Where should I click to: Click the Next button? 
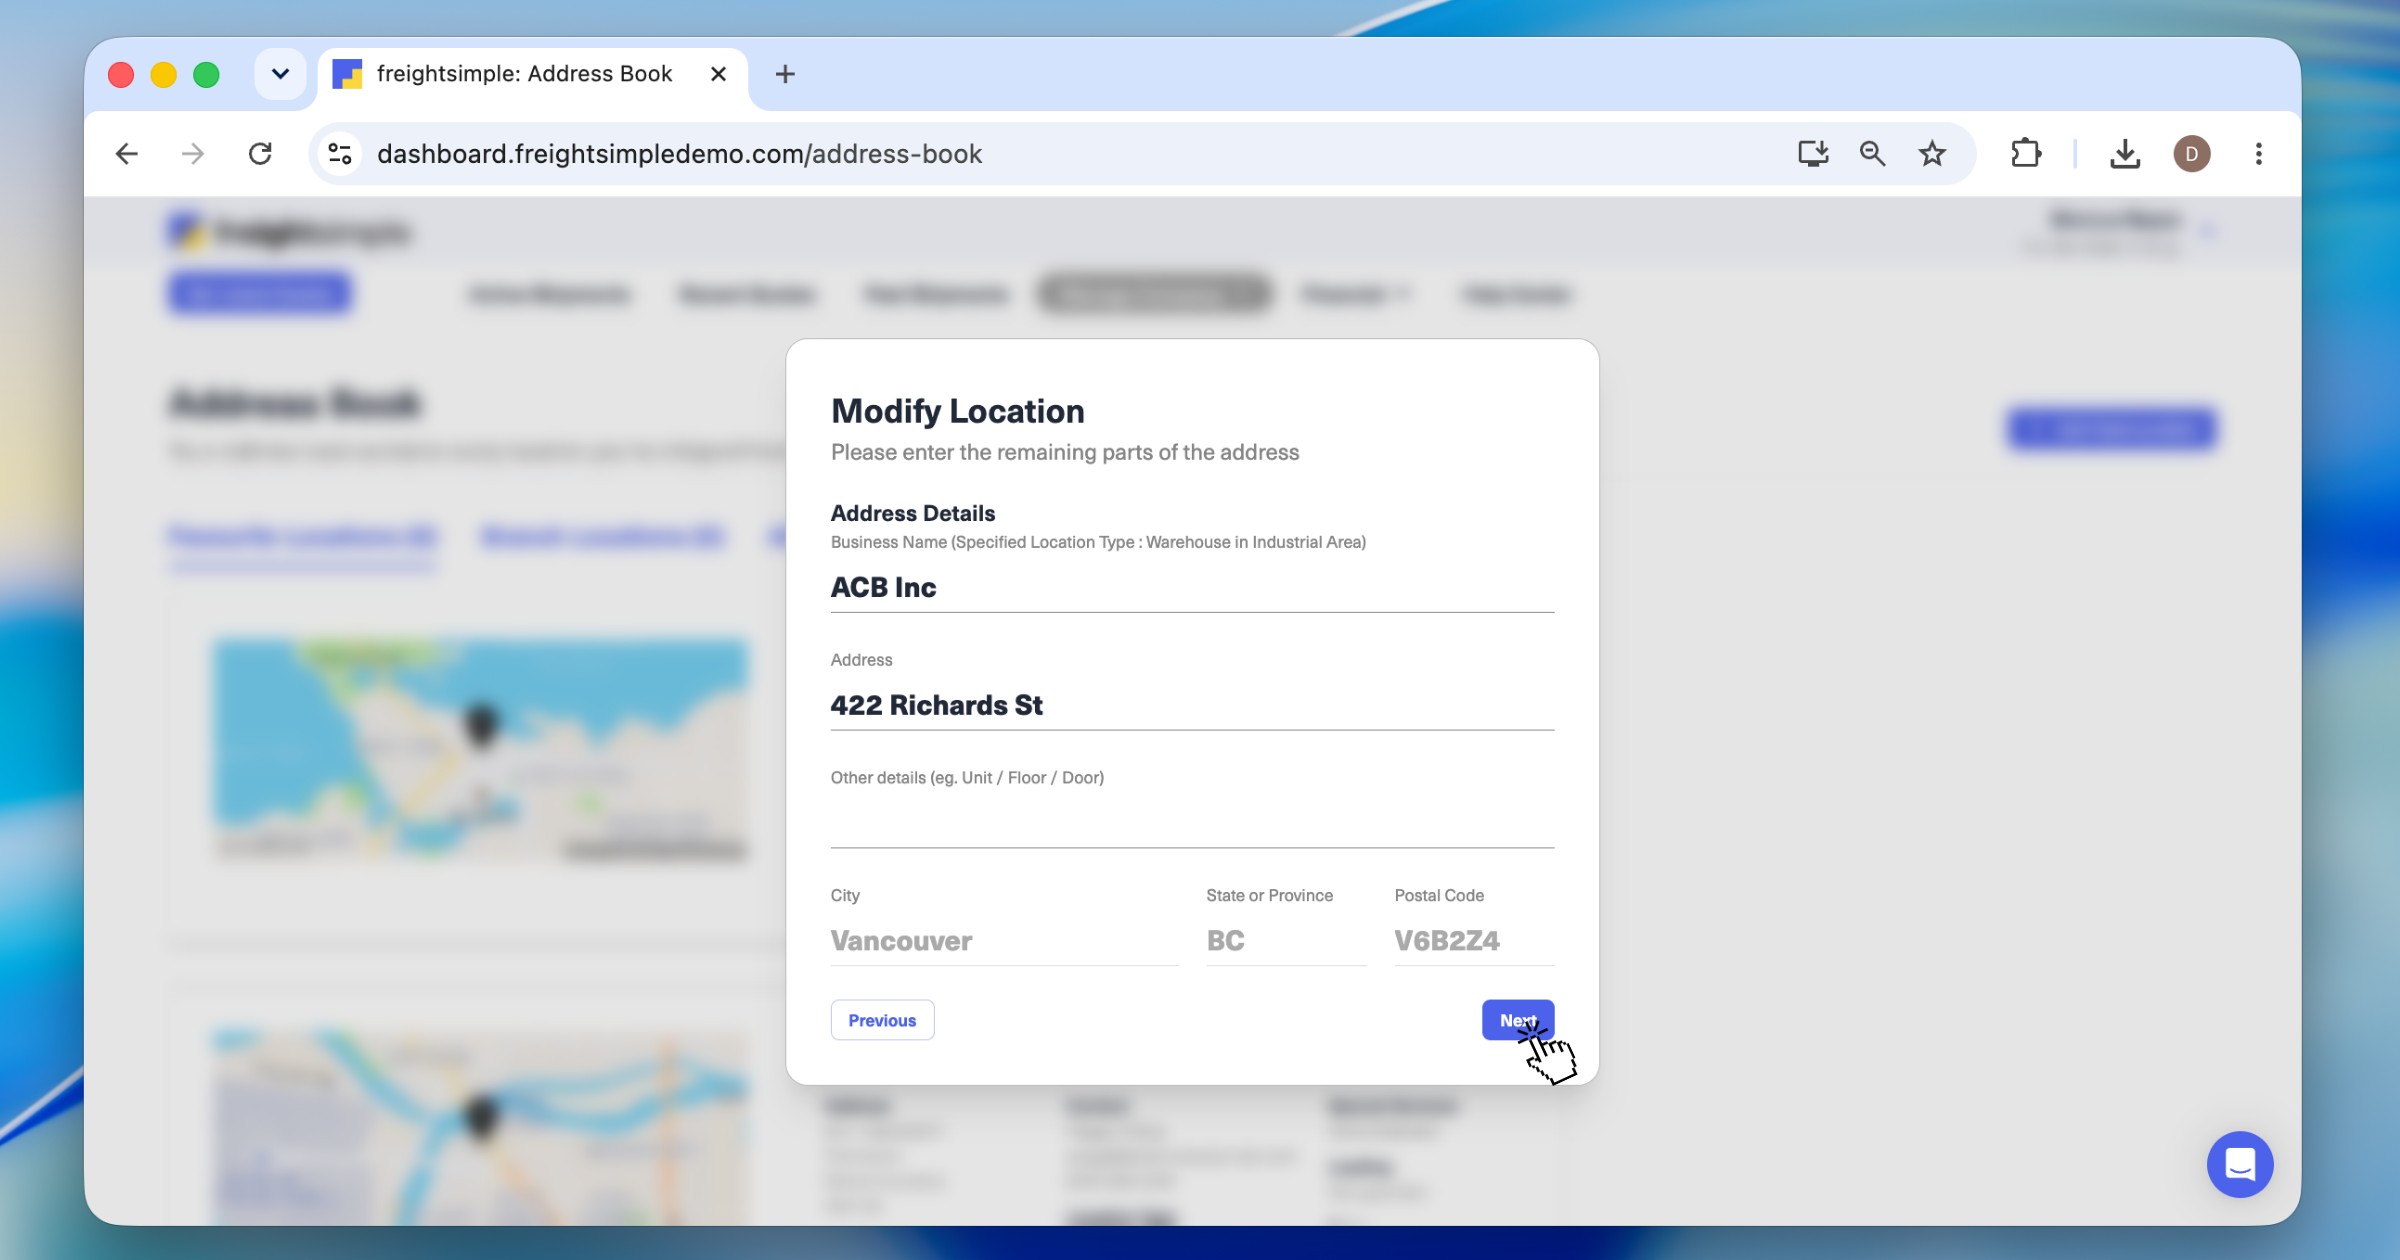(1517, 1020)
